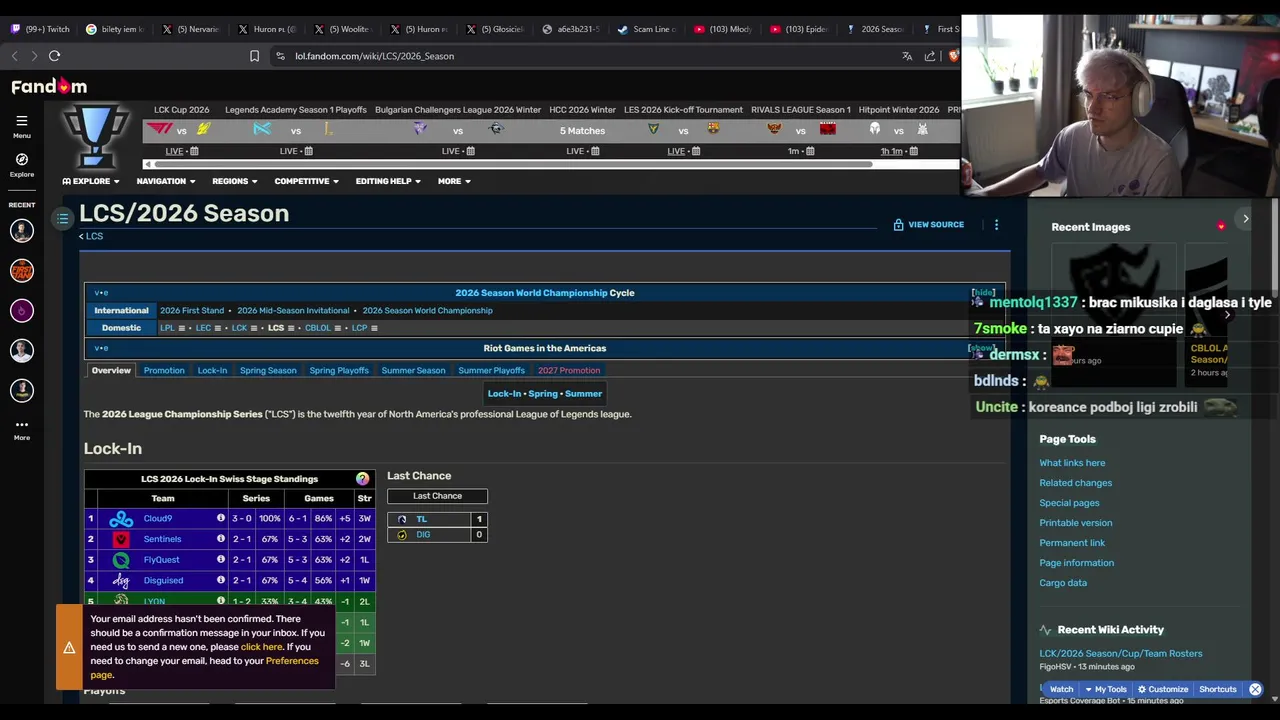
Task: Open the Fandom hamburger Menu icon
Action: [x=21, y=121]
